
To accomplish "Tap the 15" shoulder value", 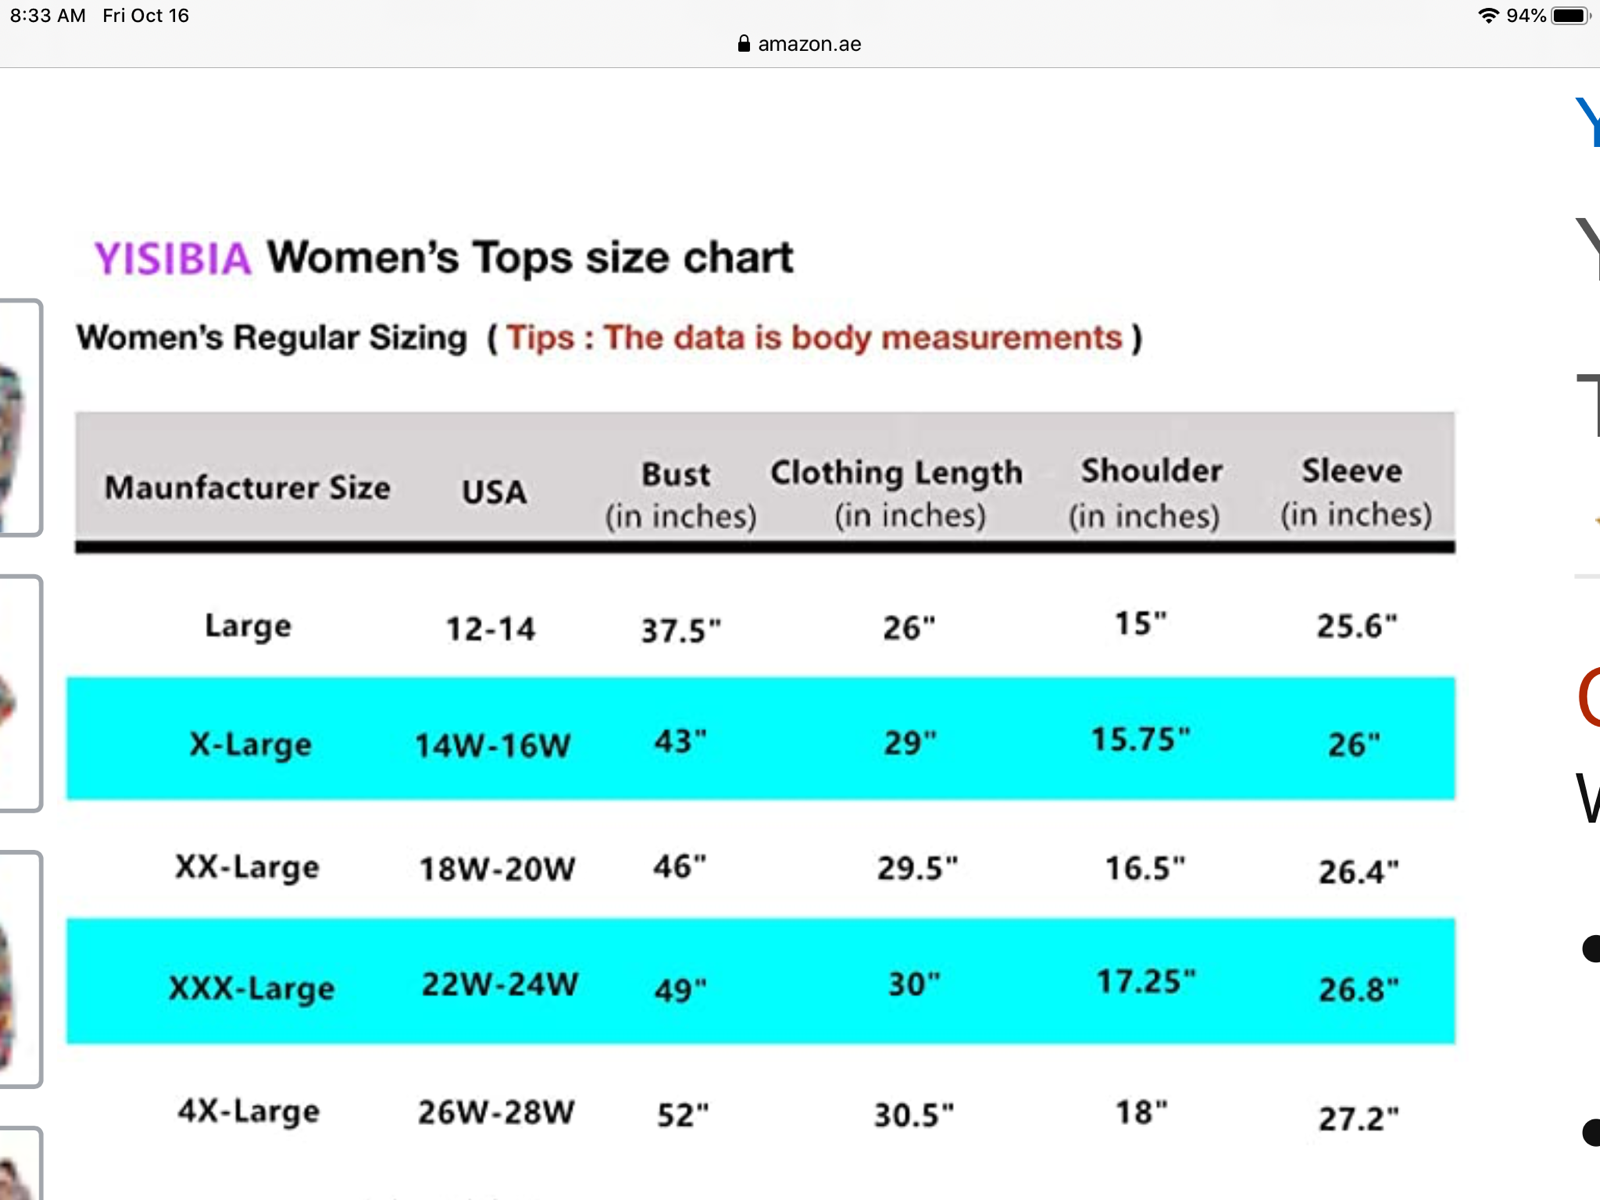I will click(1141, 624).
